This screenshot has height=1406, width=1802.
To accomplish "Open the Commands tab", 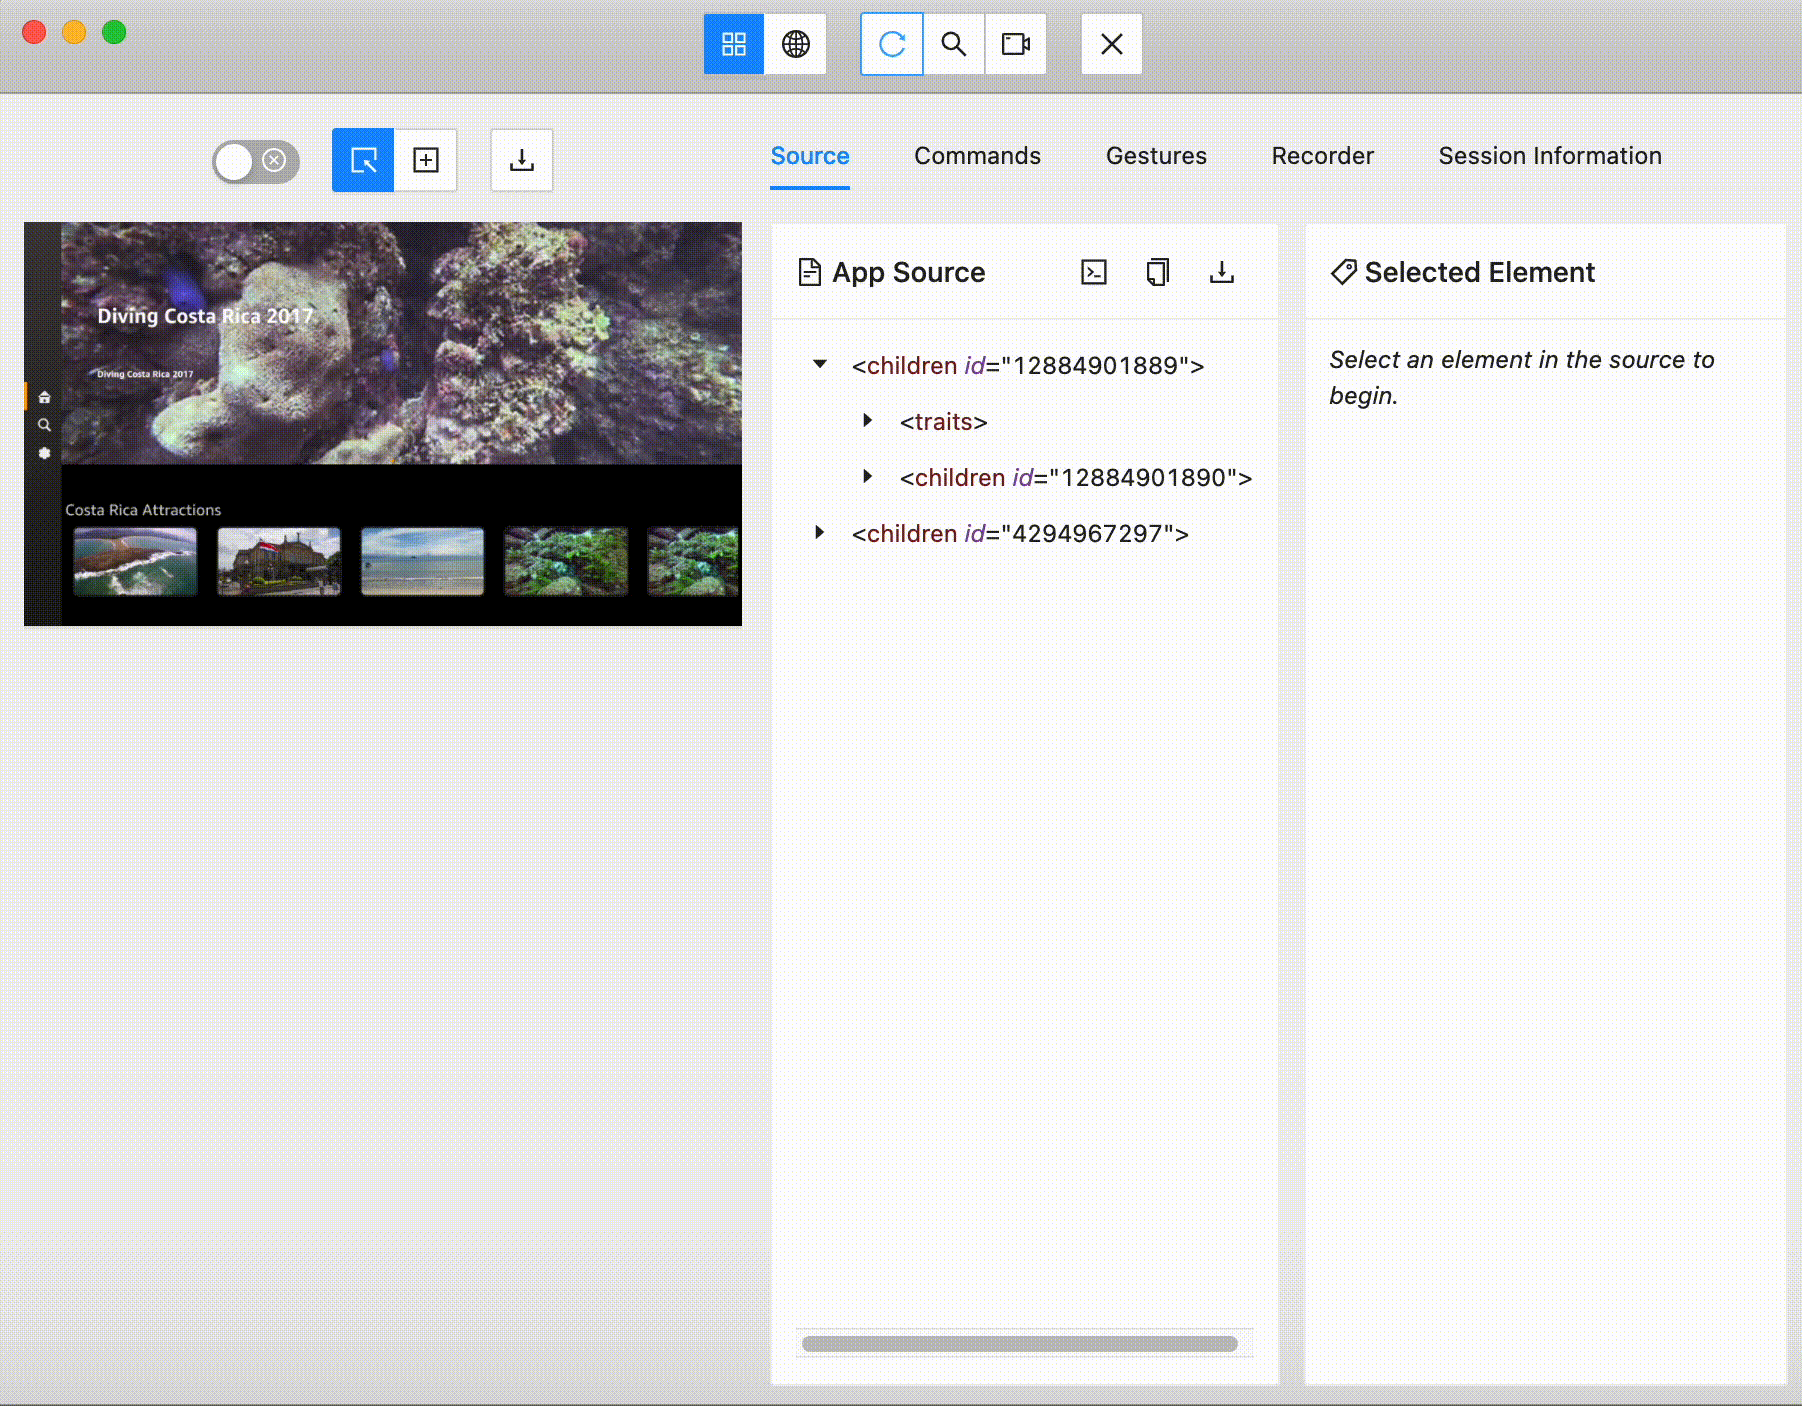I will (977, 156).
